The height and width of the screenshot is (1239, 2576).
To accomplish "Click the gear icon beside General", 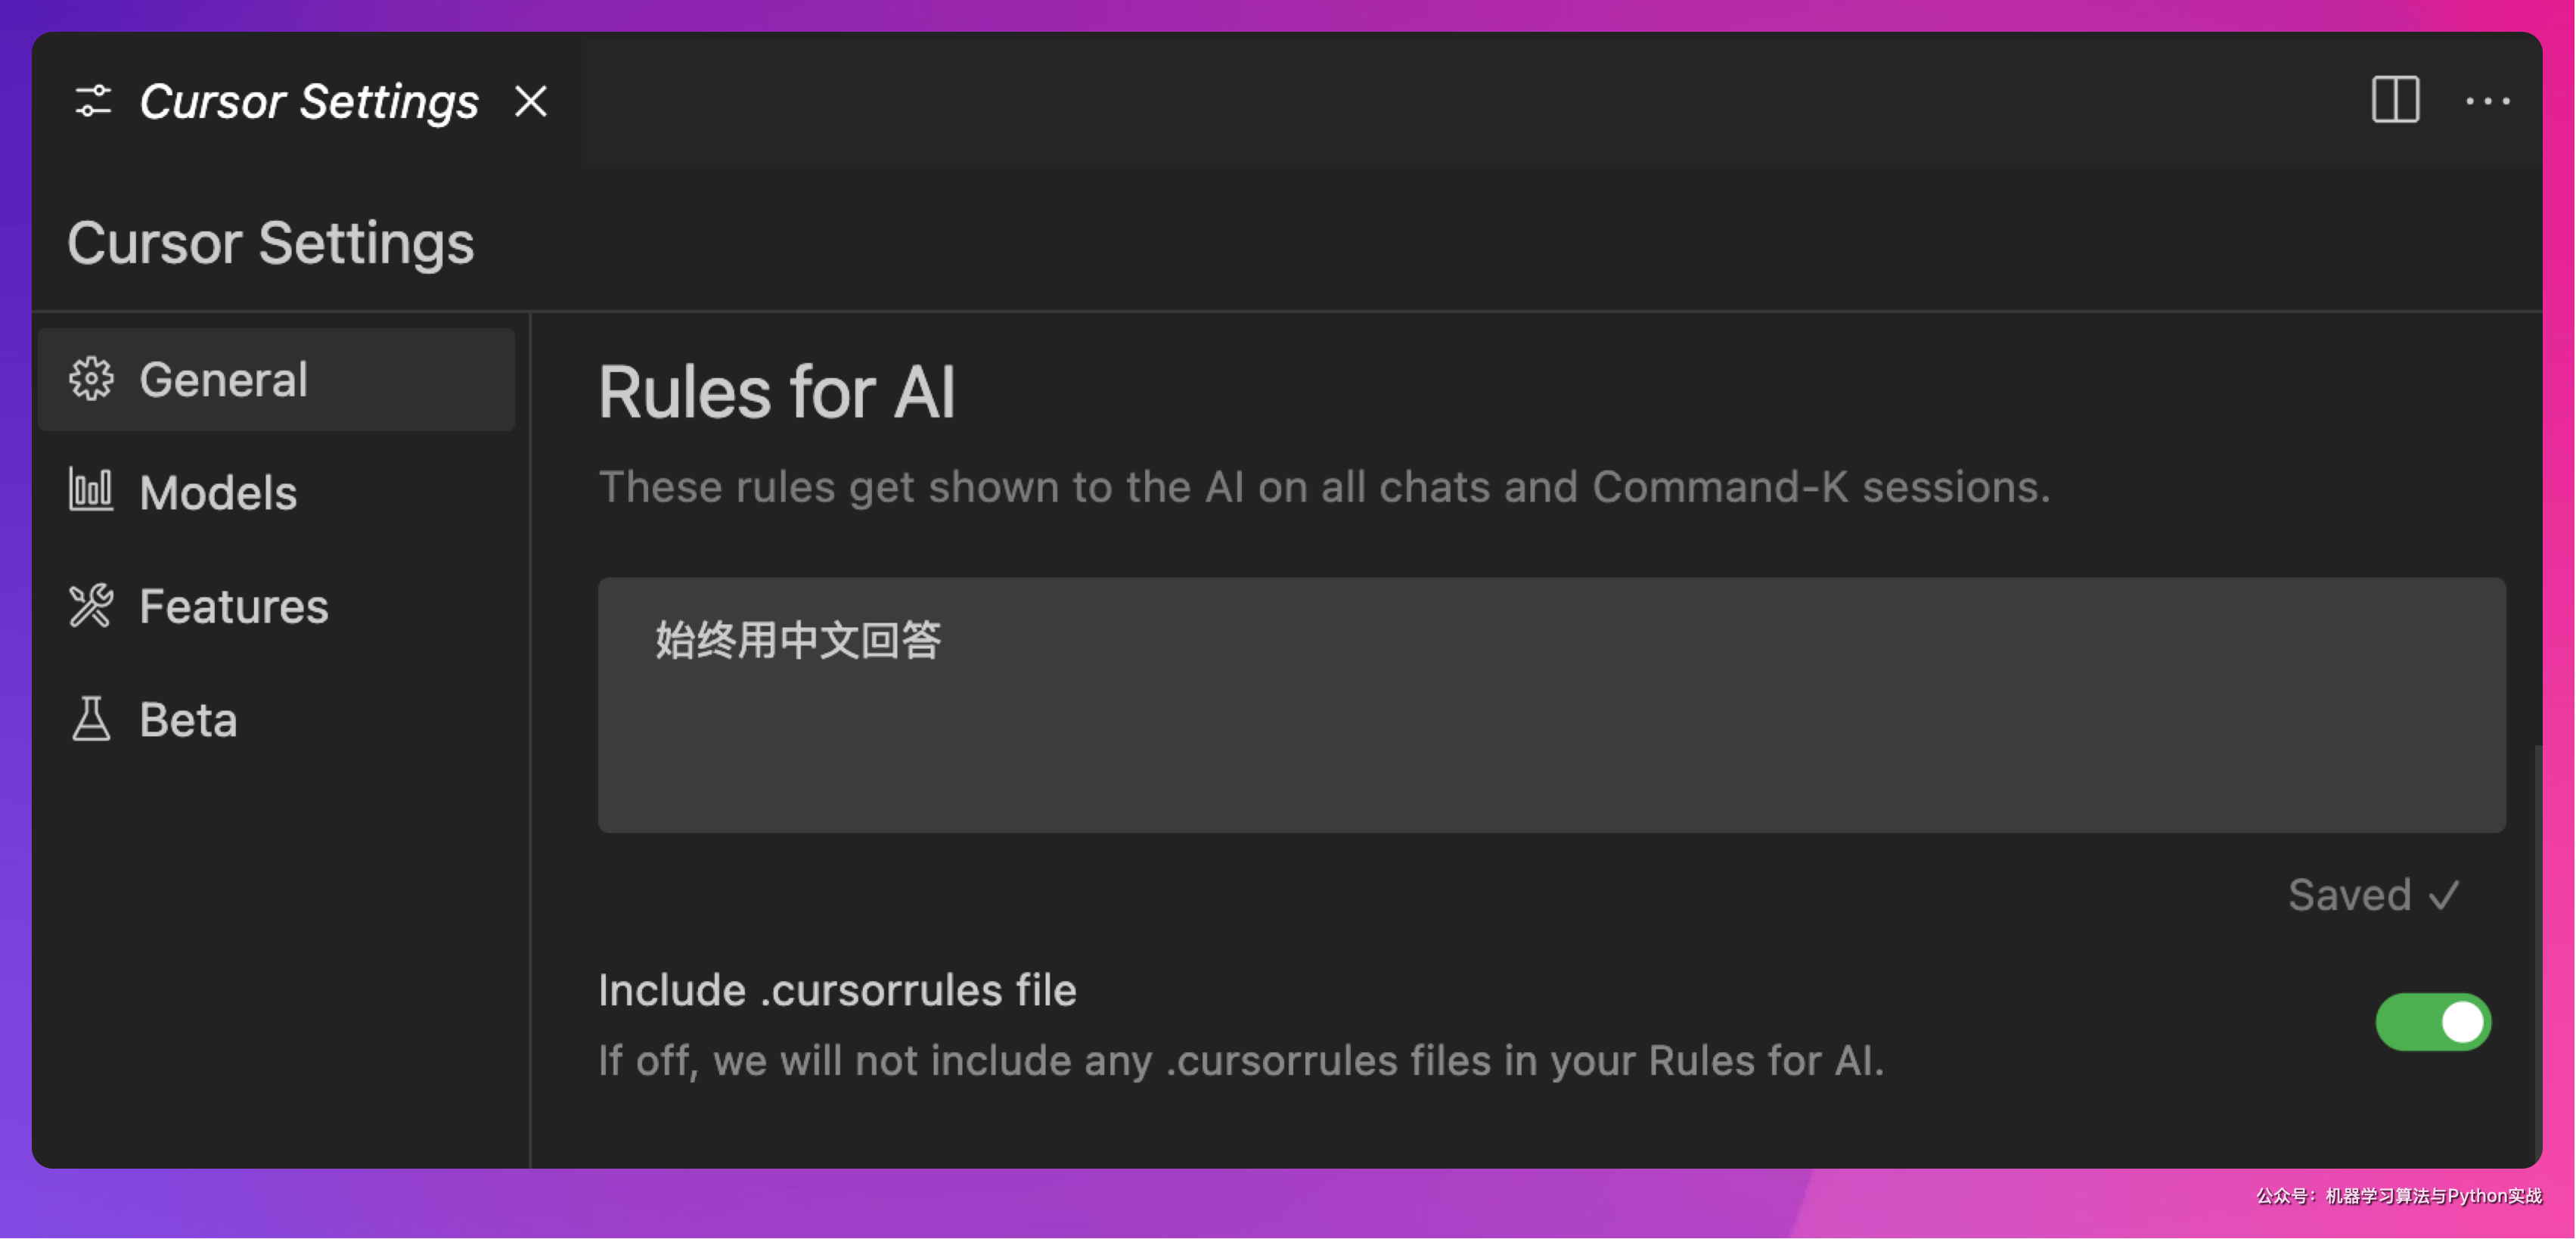I will click(x=91, y=380).
